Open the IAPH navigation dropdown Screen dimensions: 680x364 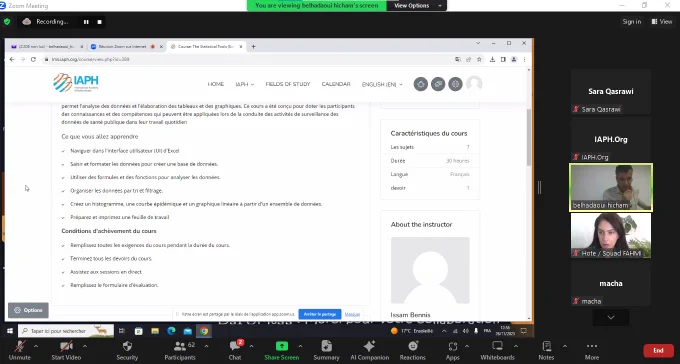(x=245, y=84)
